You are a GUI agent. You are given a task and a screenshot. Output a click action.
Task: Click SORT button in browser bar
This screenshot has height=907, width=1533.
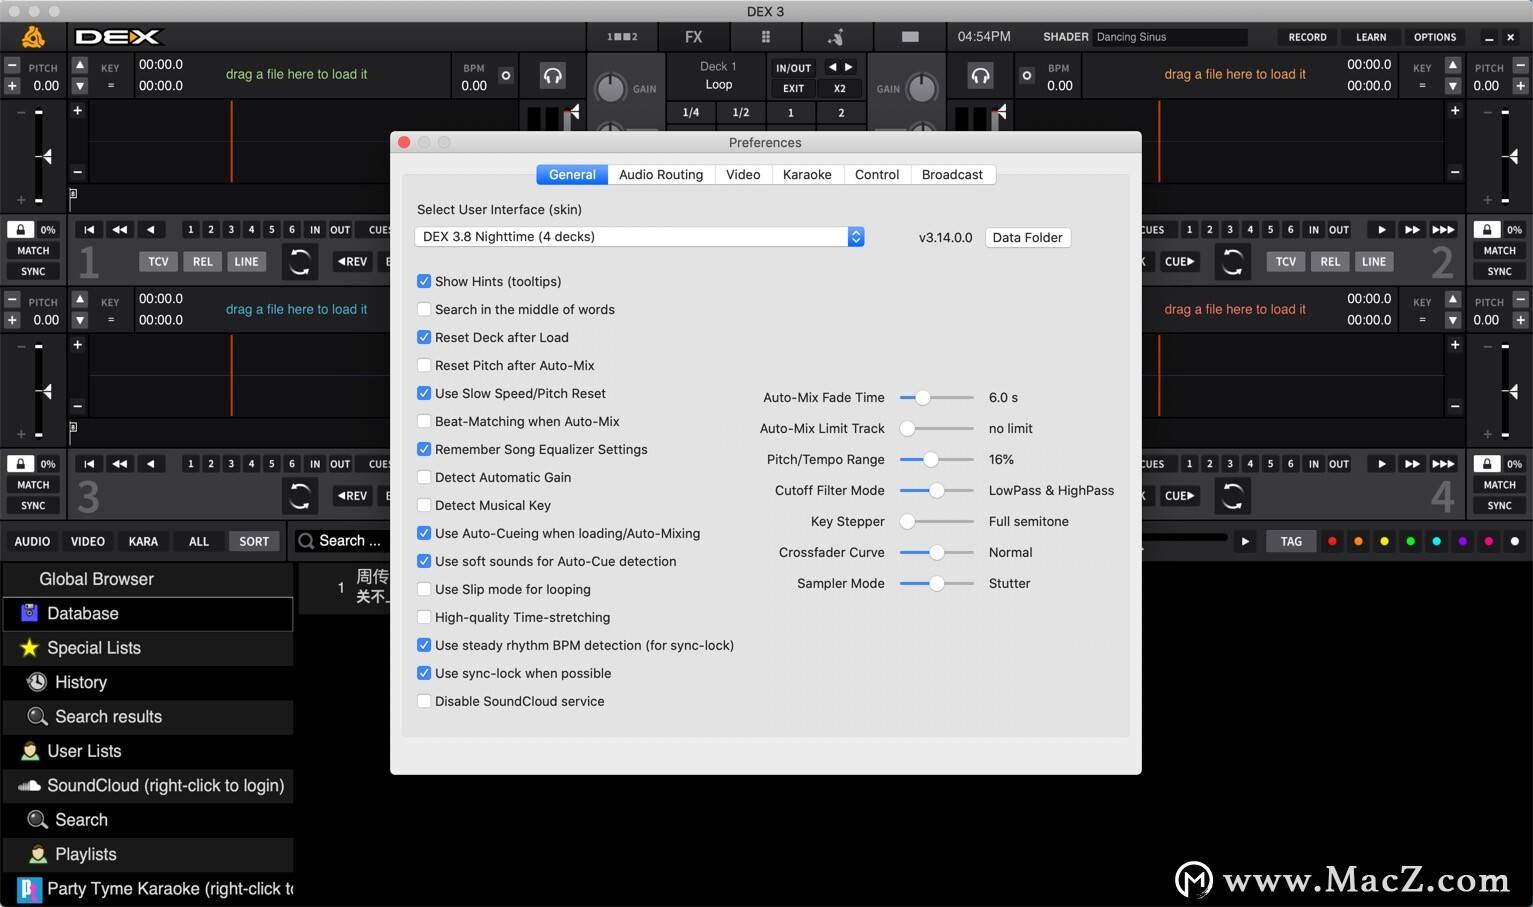click(x=254, y=542)
